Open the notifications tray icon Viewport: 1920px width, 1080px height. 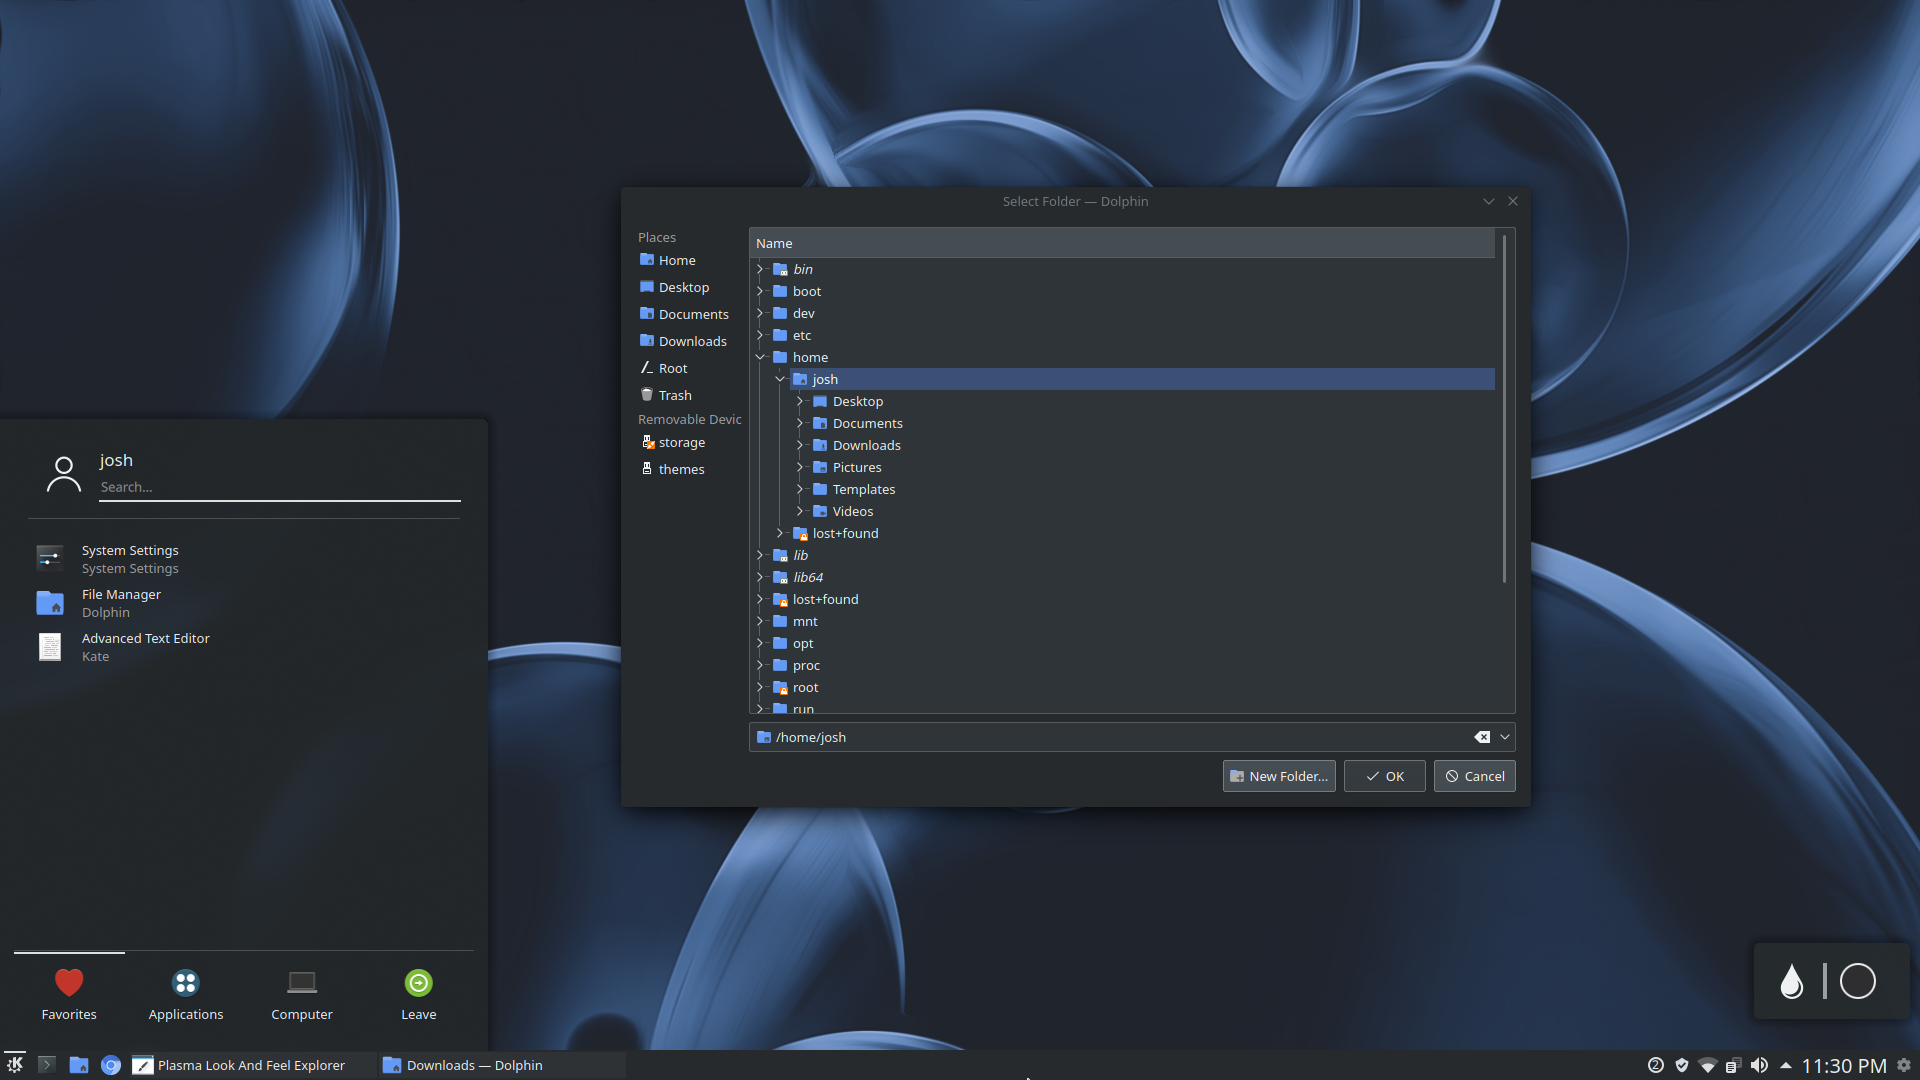[x=1656, y=1065]
